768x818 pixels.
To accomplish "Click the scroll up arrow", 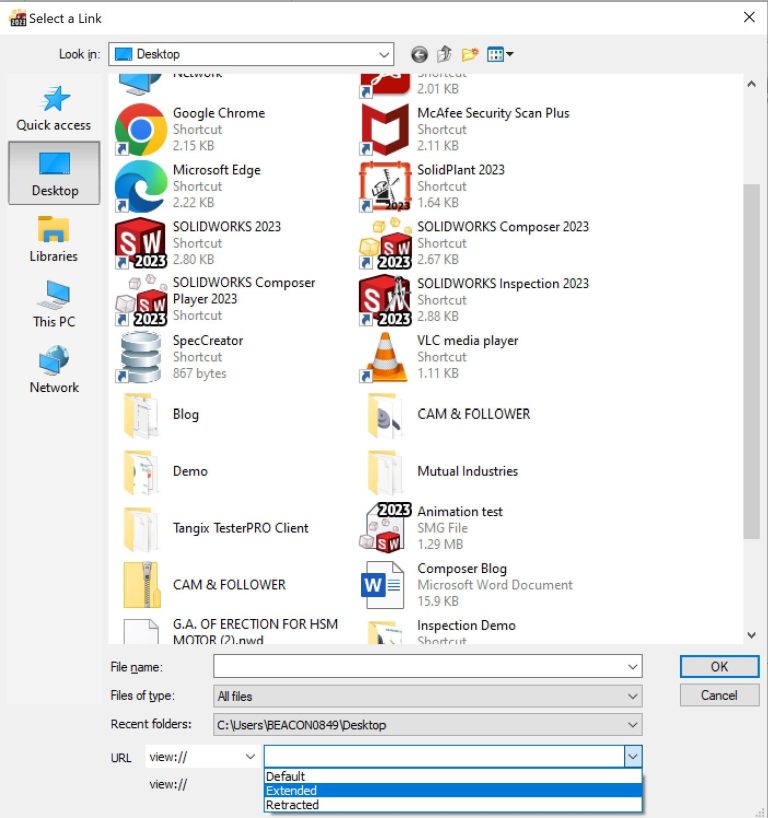I will coord(751,83).
